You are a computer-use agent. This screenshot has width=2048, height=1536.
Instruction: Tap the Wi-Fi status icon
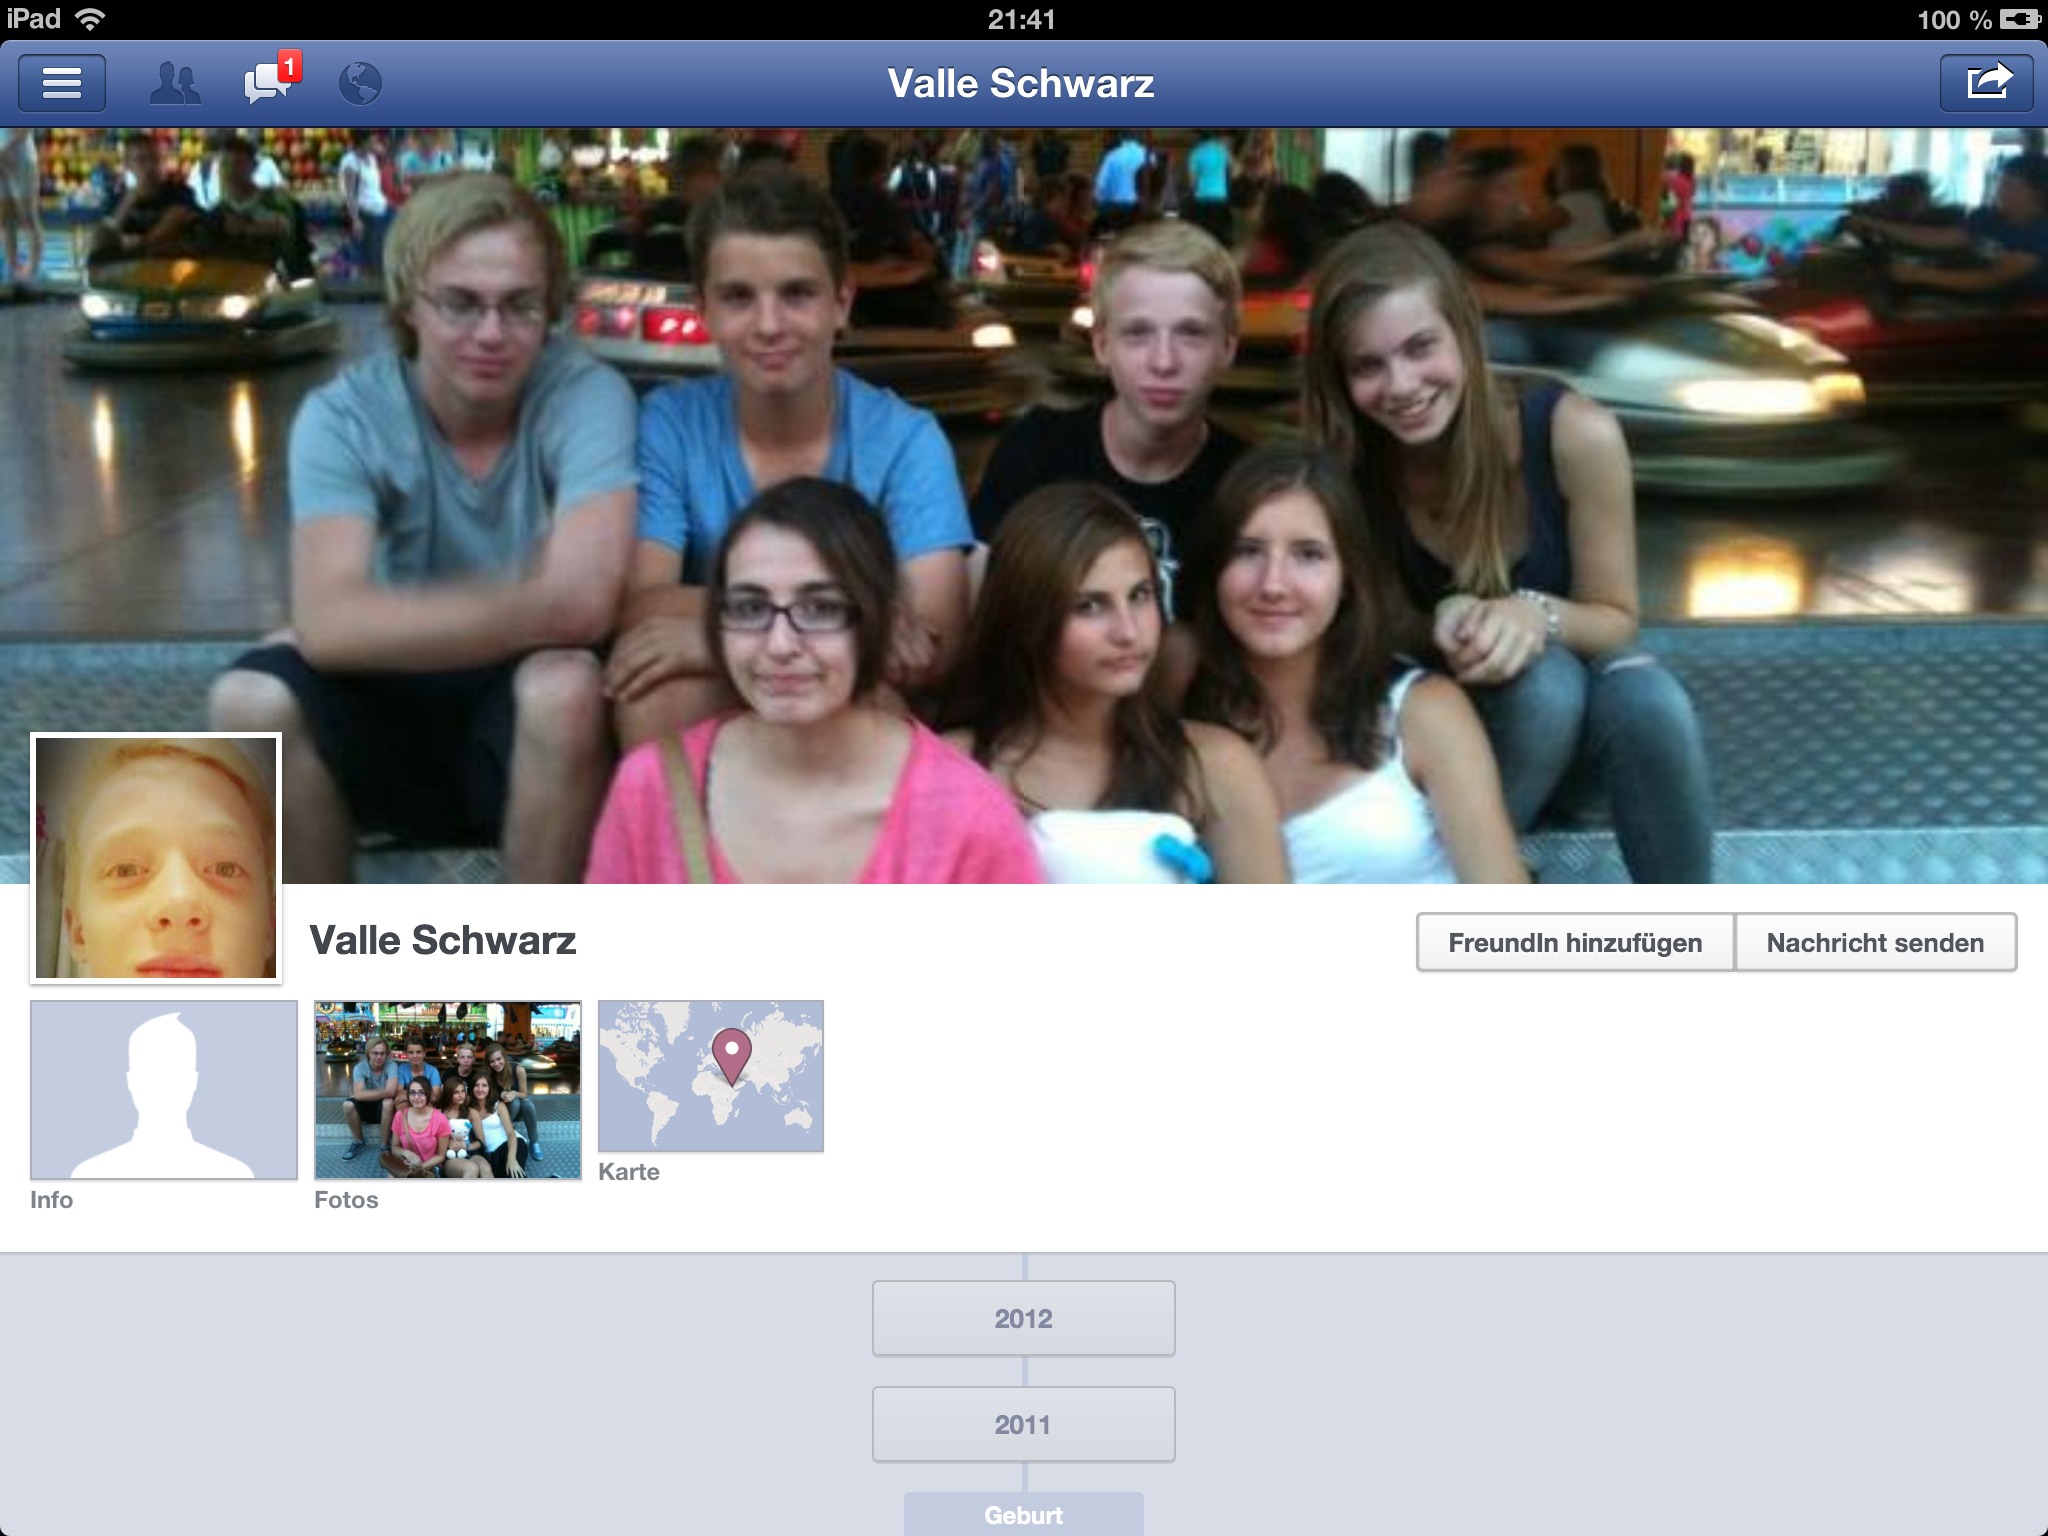pos(90,19)
